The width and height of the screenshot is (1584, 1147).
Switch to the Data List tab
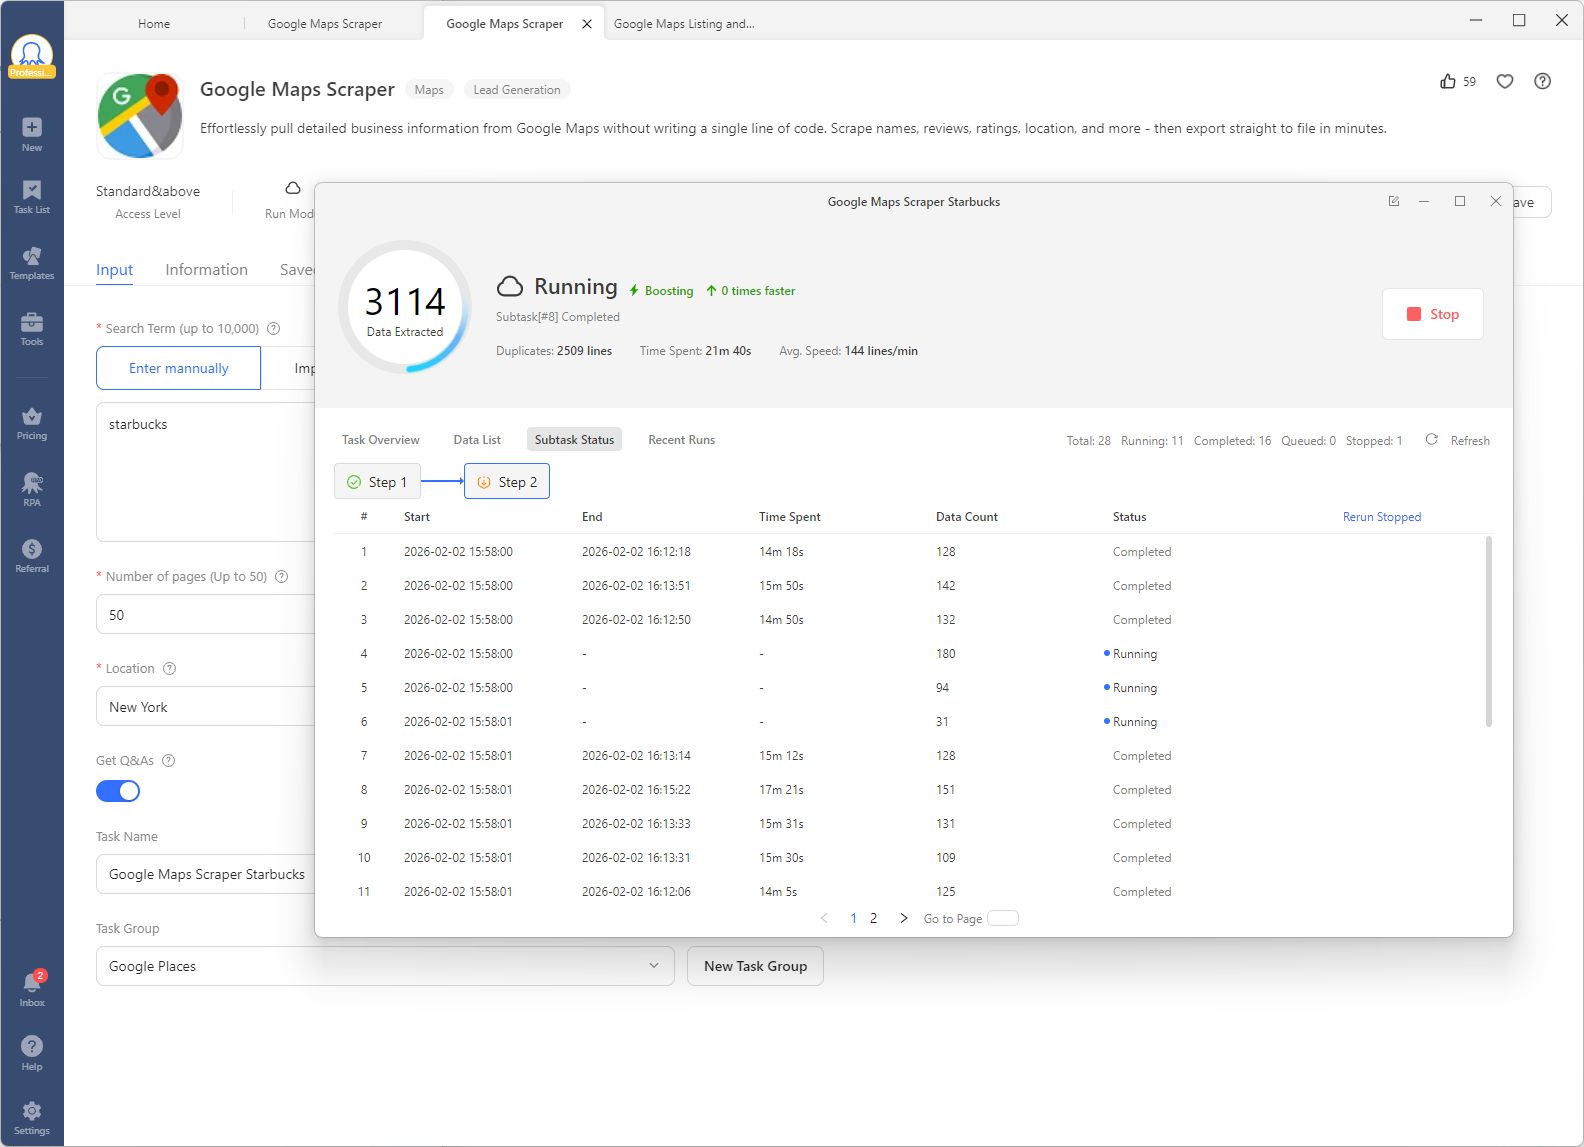coord(477,440)
